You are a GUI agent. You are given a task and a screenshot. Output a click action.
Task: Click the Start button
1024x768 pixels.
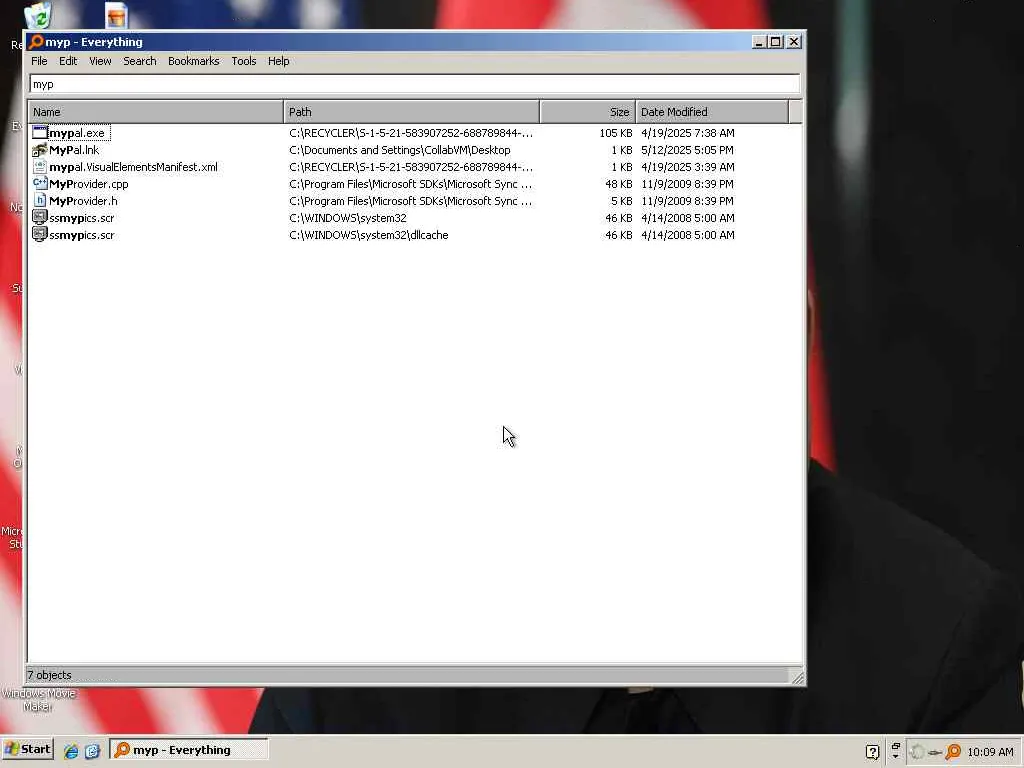click(x=27, y=749)
